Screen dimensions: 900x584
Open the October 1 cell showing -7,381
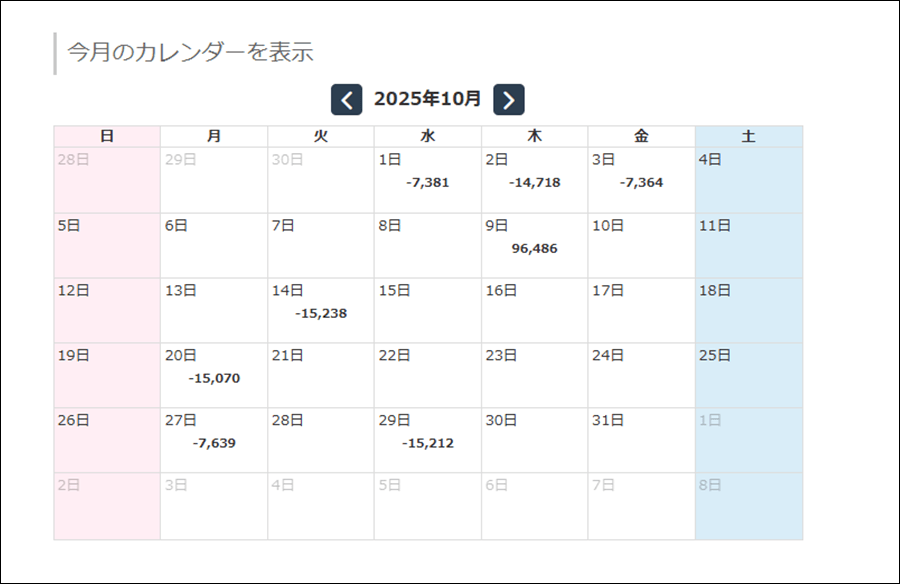click(427, 180)
